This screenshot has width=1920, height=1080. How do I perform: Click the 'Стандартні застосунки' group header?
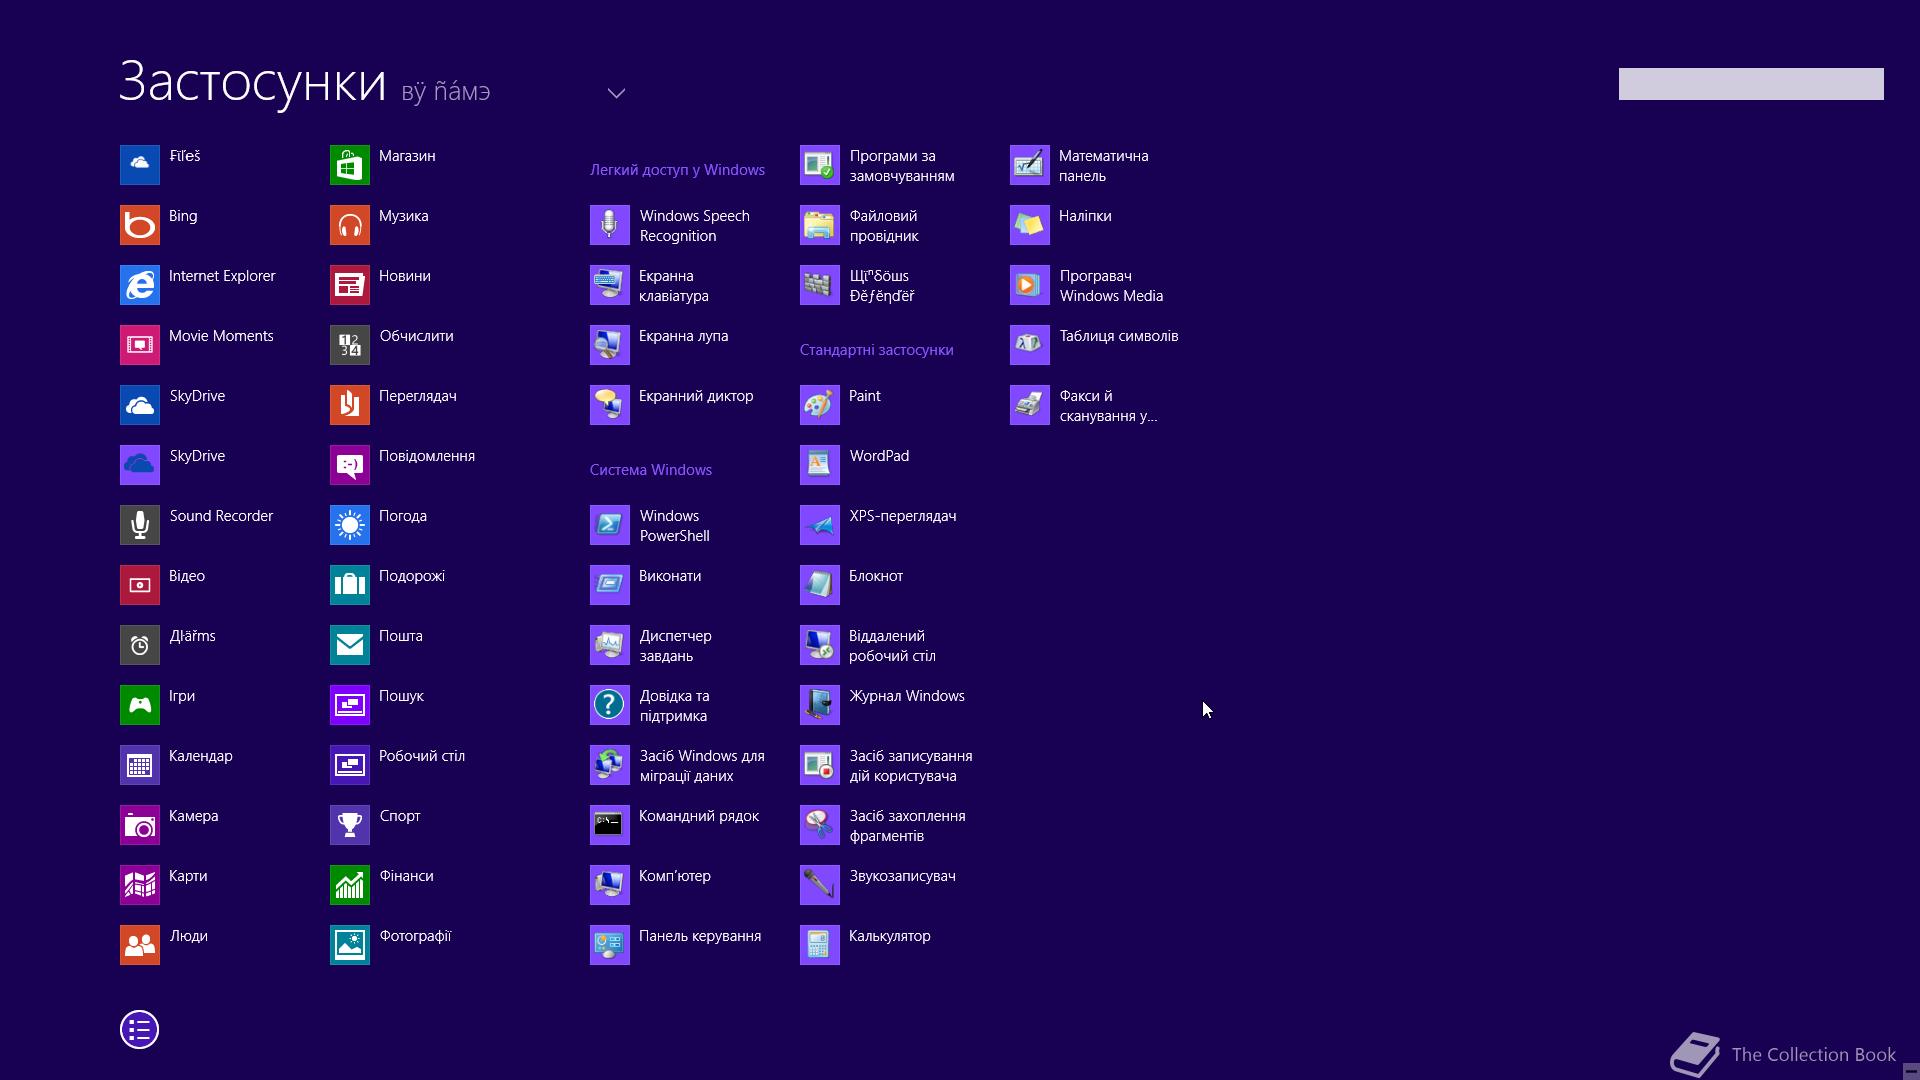(x=877, y=350)
